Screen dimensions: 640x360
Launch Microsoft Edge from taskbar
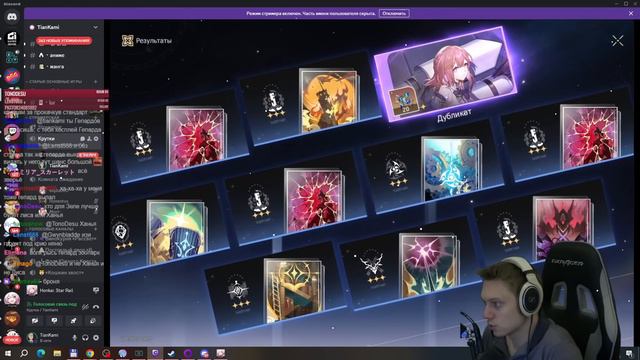coord(41,353)
